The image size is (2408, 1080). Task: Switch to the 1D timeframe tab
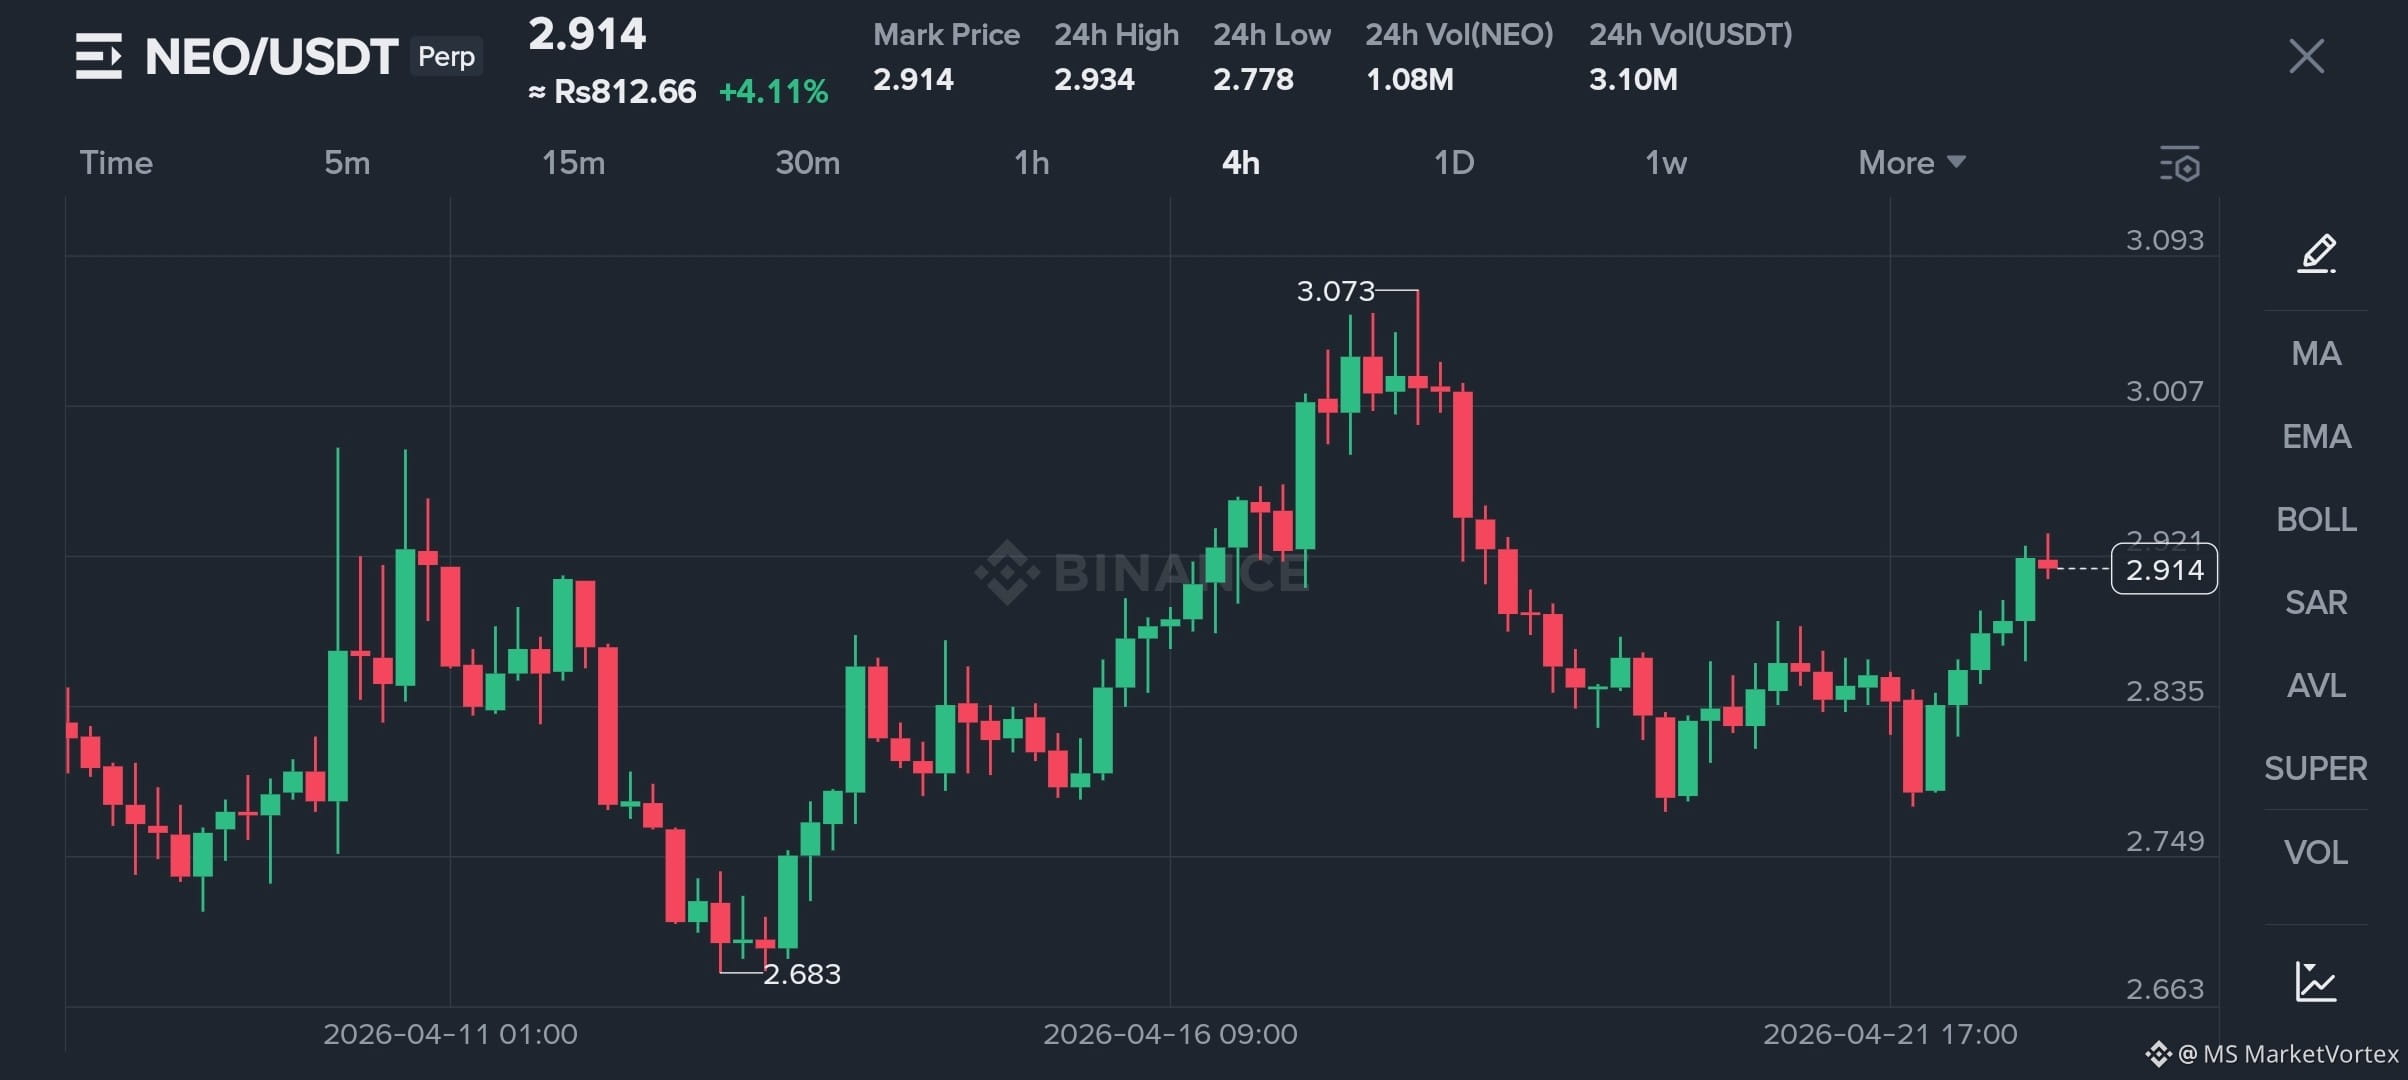pyautogui.click(x=1454, y=162)
